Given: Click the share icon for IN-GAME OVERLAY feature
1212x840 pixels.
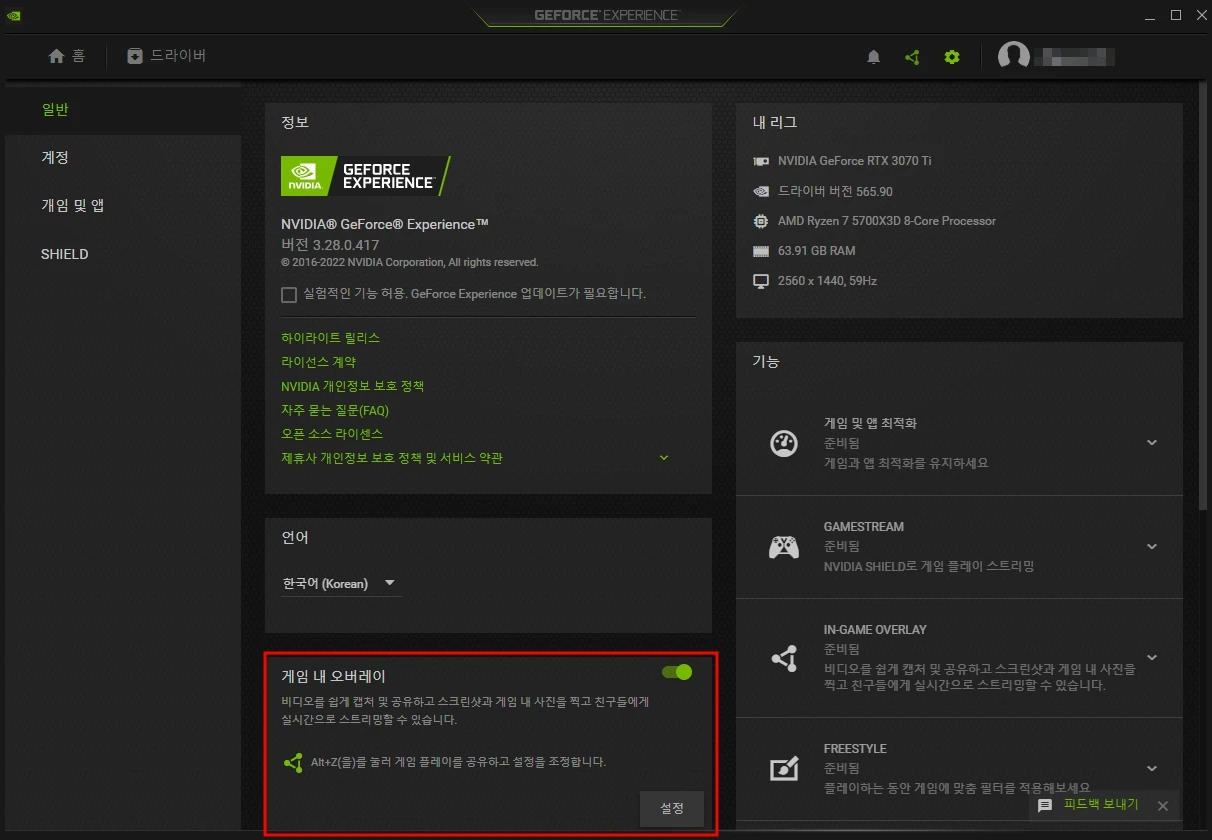Looking at the screenshot, I should point(784,658).
